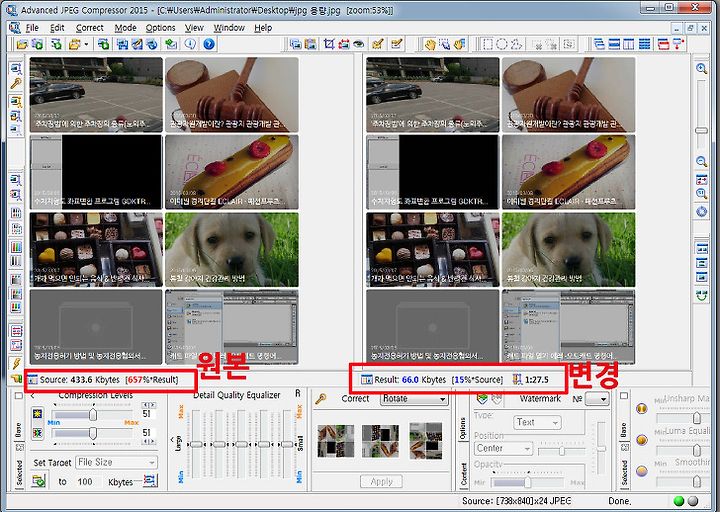Click the cascade windows icon
The image size is (720, 512).
[599, 44]
